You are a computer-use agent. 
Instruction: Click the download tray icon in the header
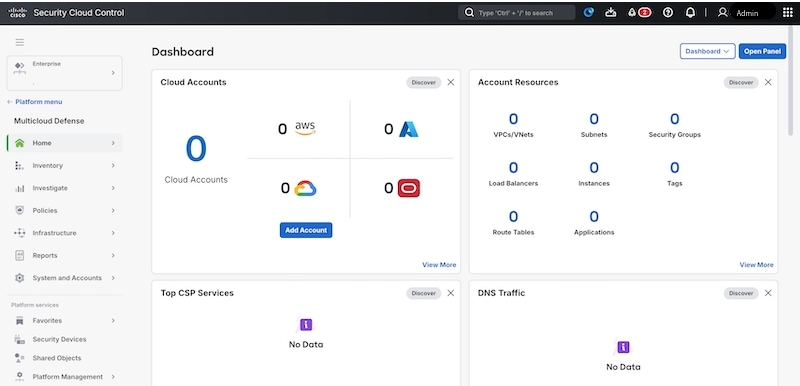coord(611,13)
